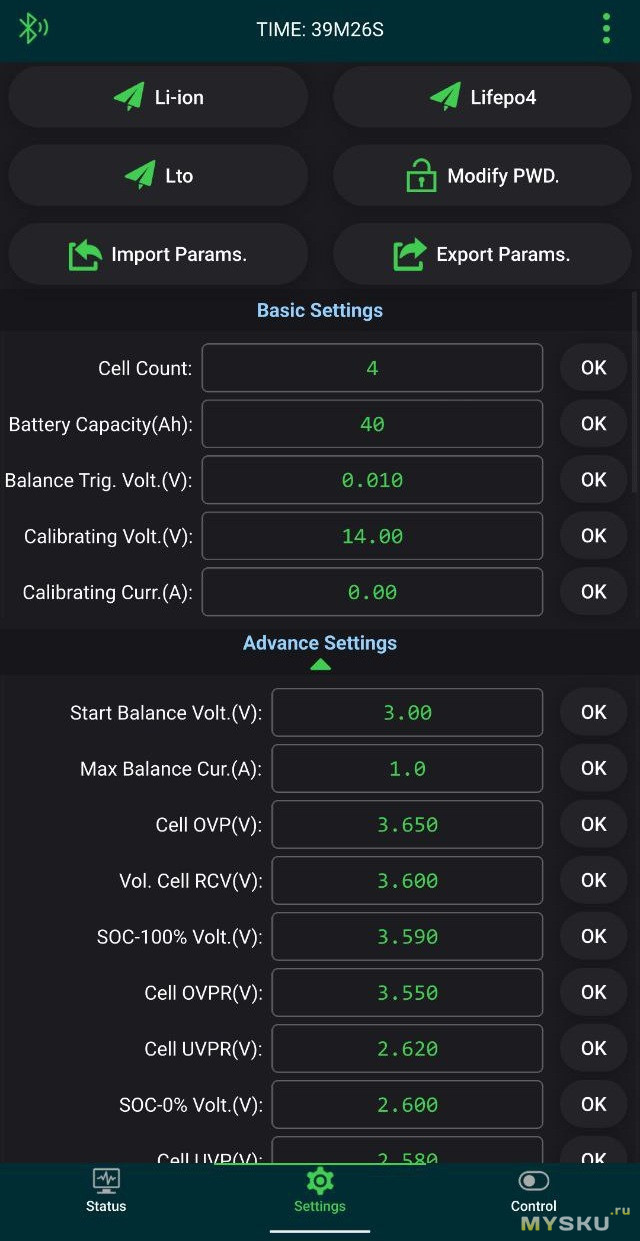Collapse the Advance Settings section
Screen dimensions: 640x1241
pyautogui.click(x=320, y=664)
